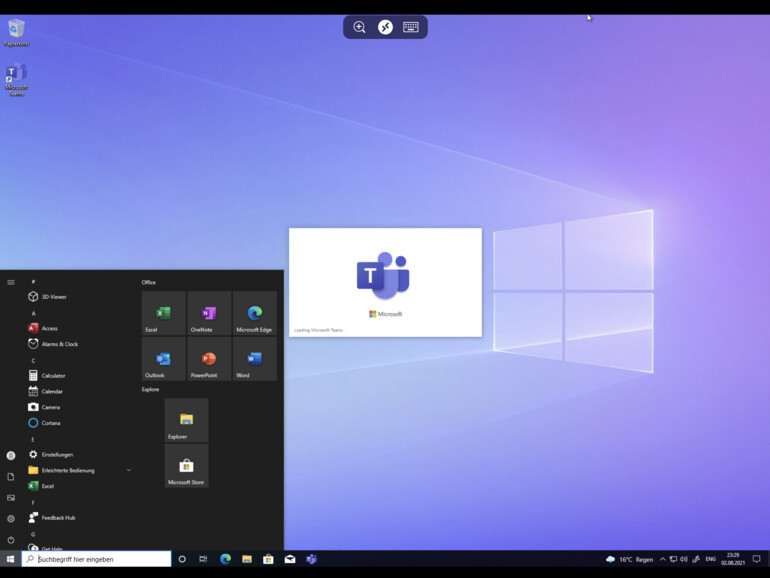Screen dimensions: 770x578
Task: Launch the Outlook tile
Action: tap(164, 359)
